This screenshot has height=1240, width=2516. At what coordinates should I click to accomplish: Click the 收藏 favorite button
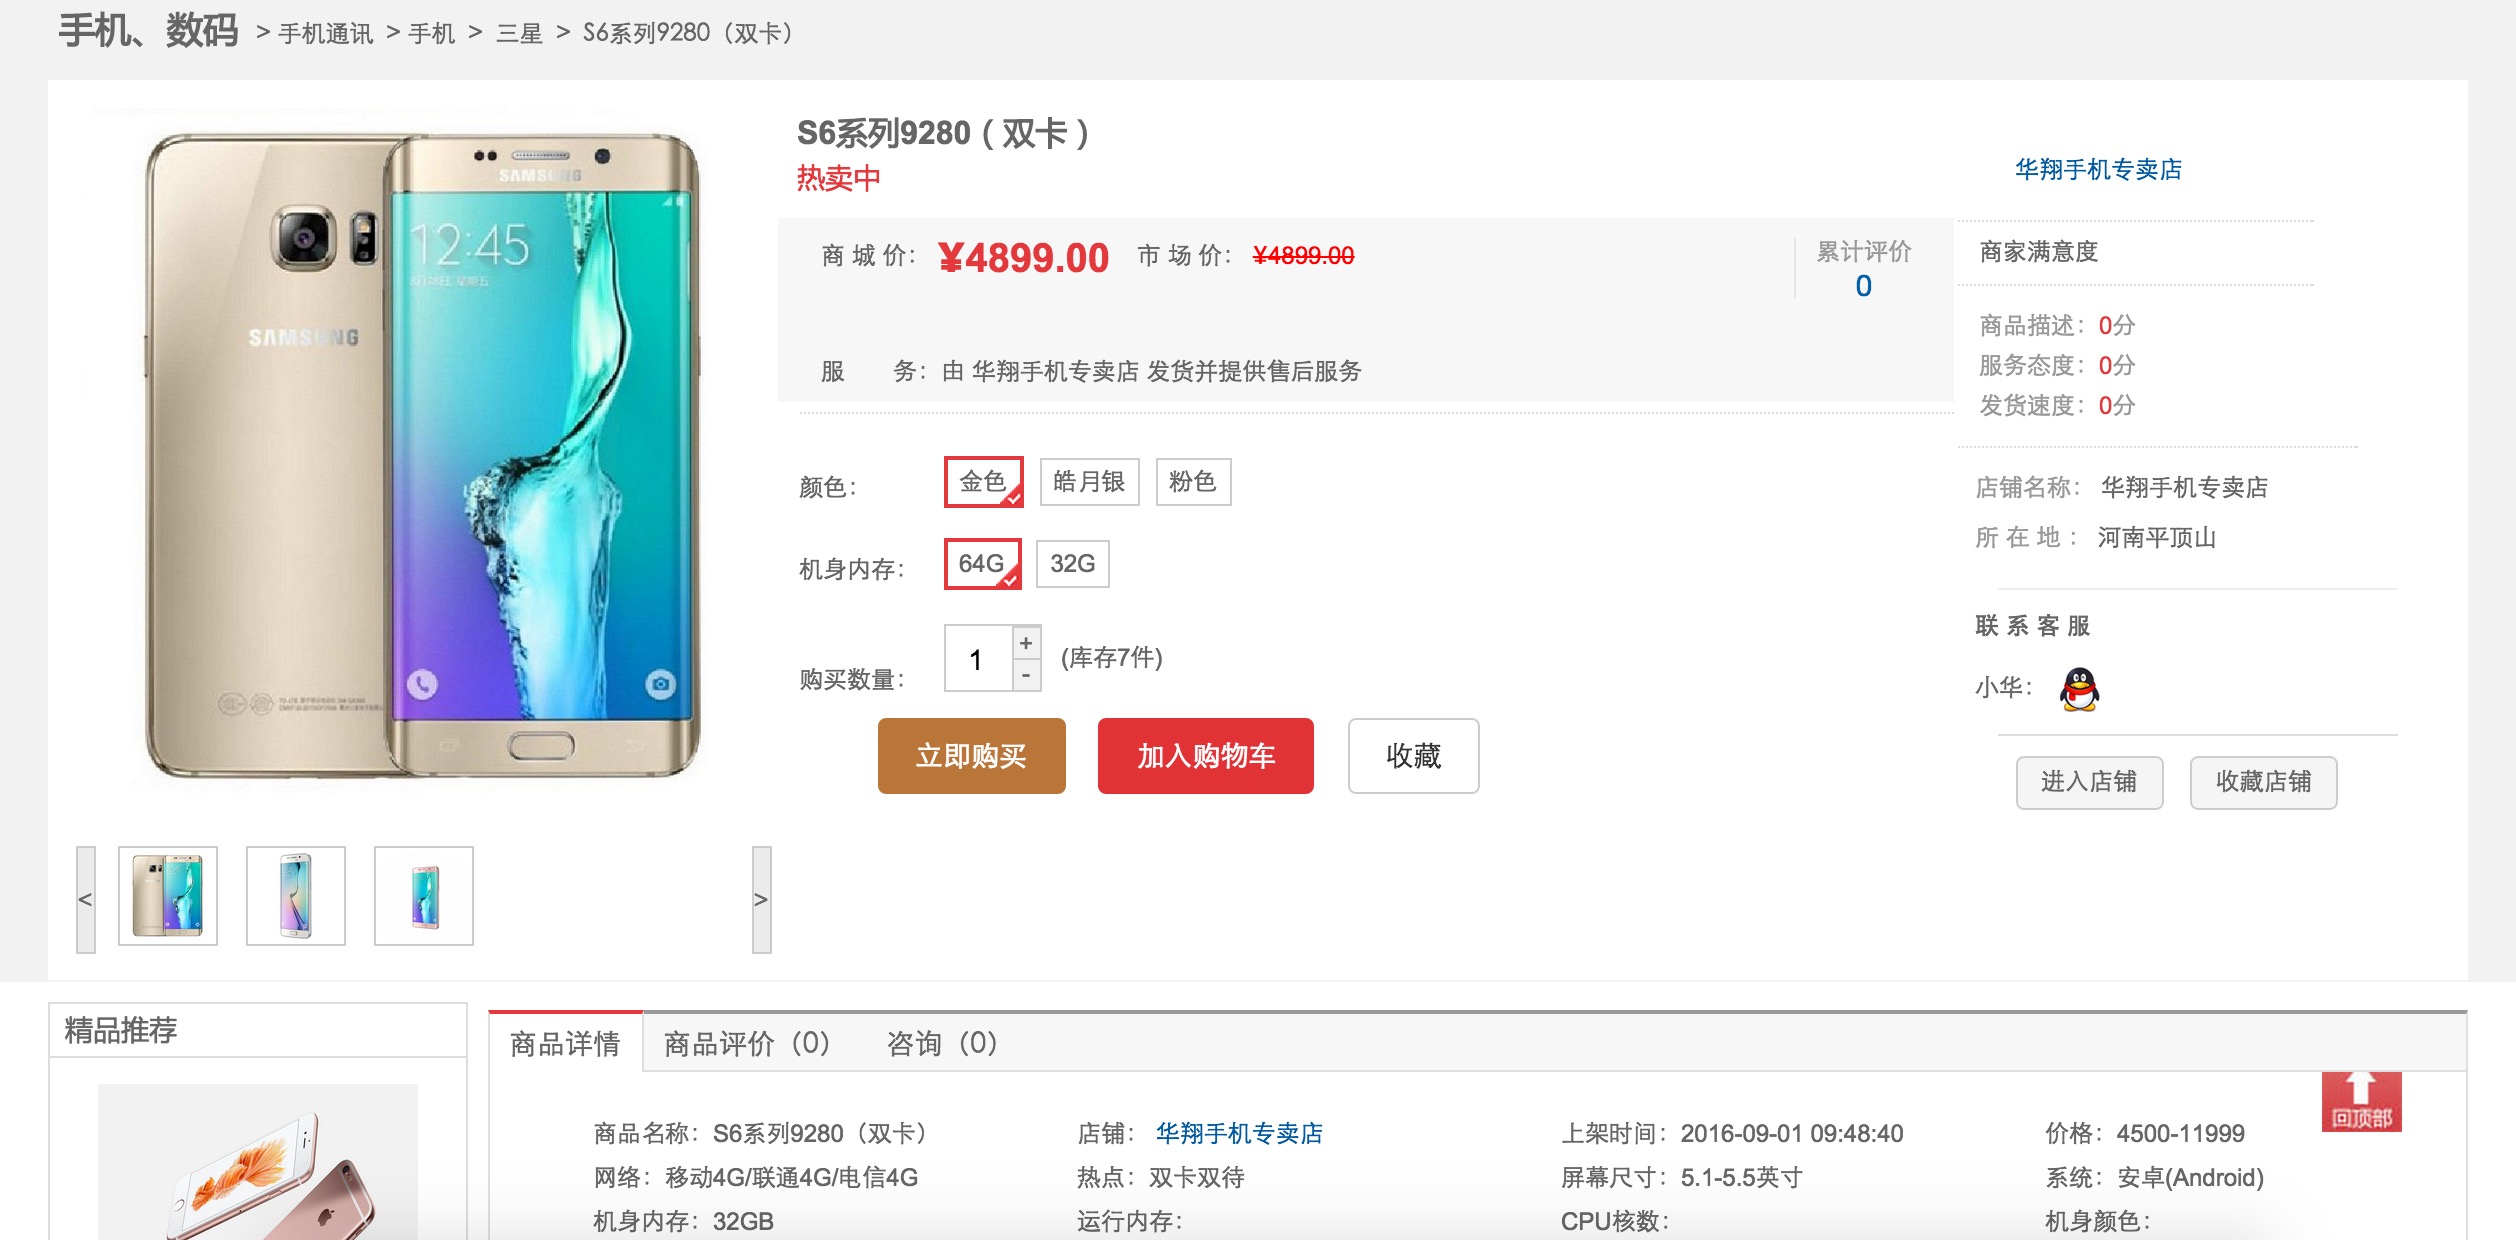pyautogui.click(x=1413, y=756)
